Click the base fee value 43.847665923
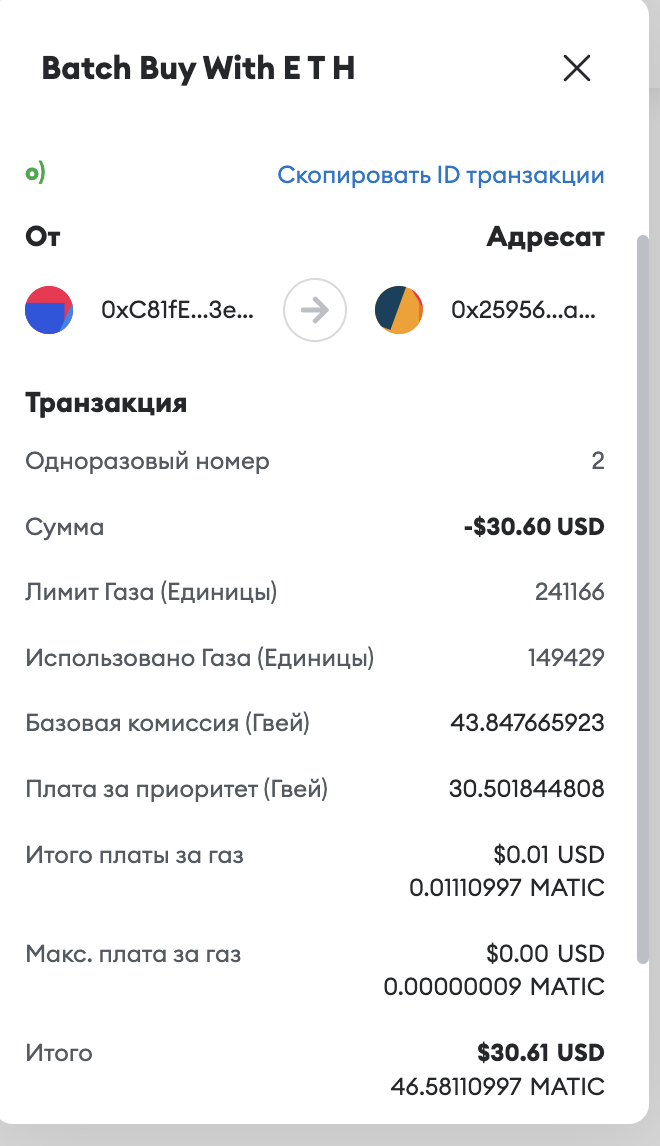This screenshot has width=660, height=1146. 528,723
